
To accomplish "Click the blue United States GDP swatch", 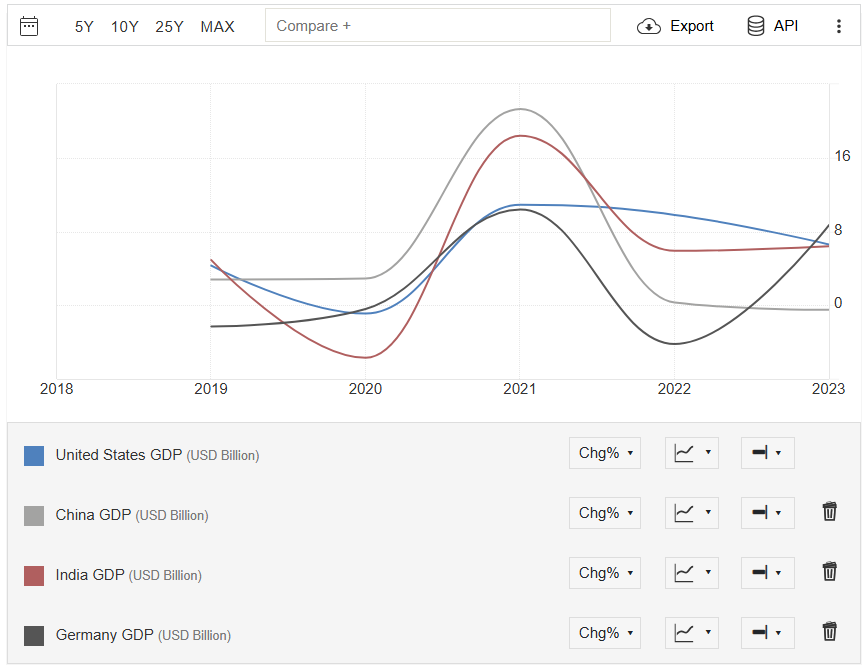I will [34, 456].
